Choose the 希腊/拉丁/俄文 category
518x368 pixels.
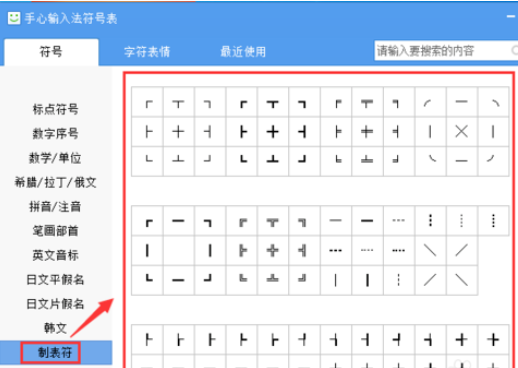click(55, 182)
